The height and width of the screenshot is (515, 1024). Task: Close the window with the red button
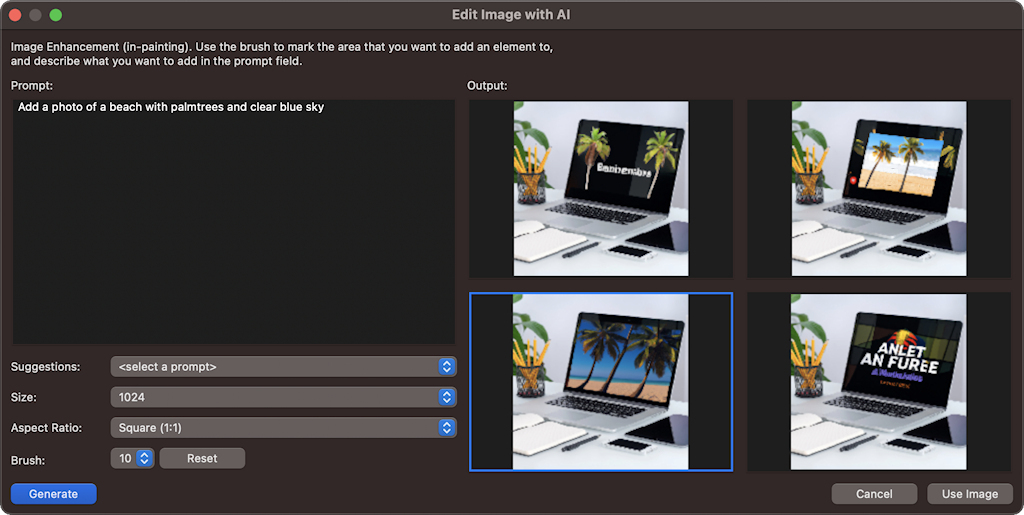[x=15, y=15]
